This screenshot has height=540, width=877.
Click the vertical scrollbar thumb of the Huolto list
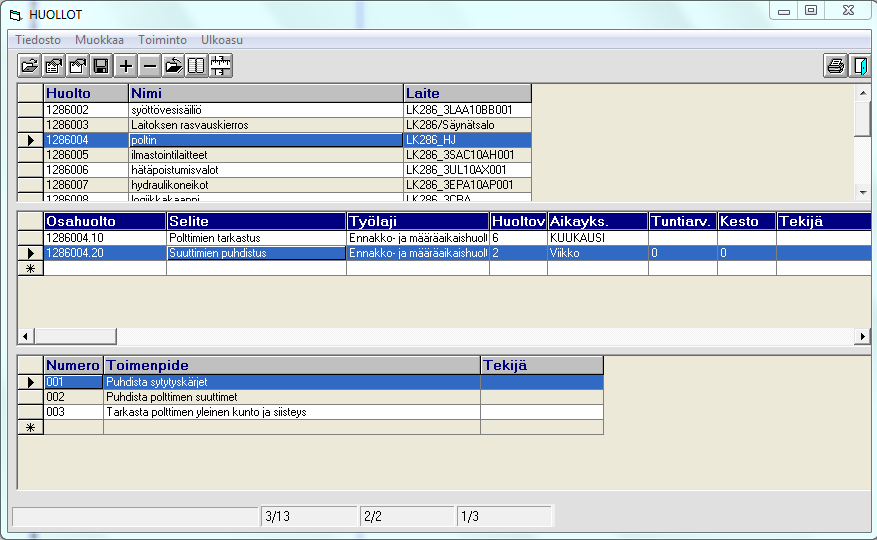[863, 119]
